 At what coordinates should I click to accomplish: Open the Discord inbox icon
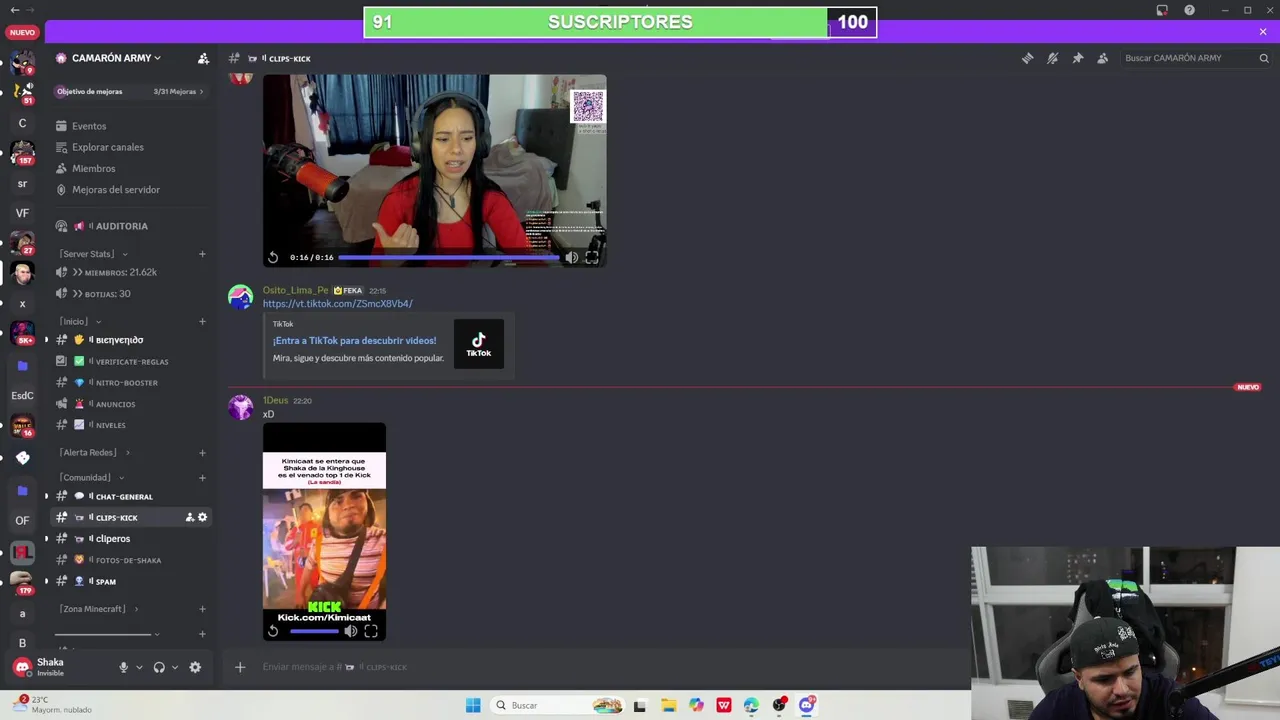tap(1162, 10)
